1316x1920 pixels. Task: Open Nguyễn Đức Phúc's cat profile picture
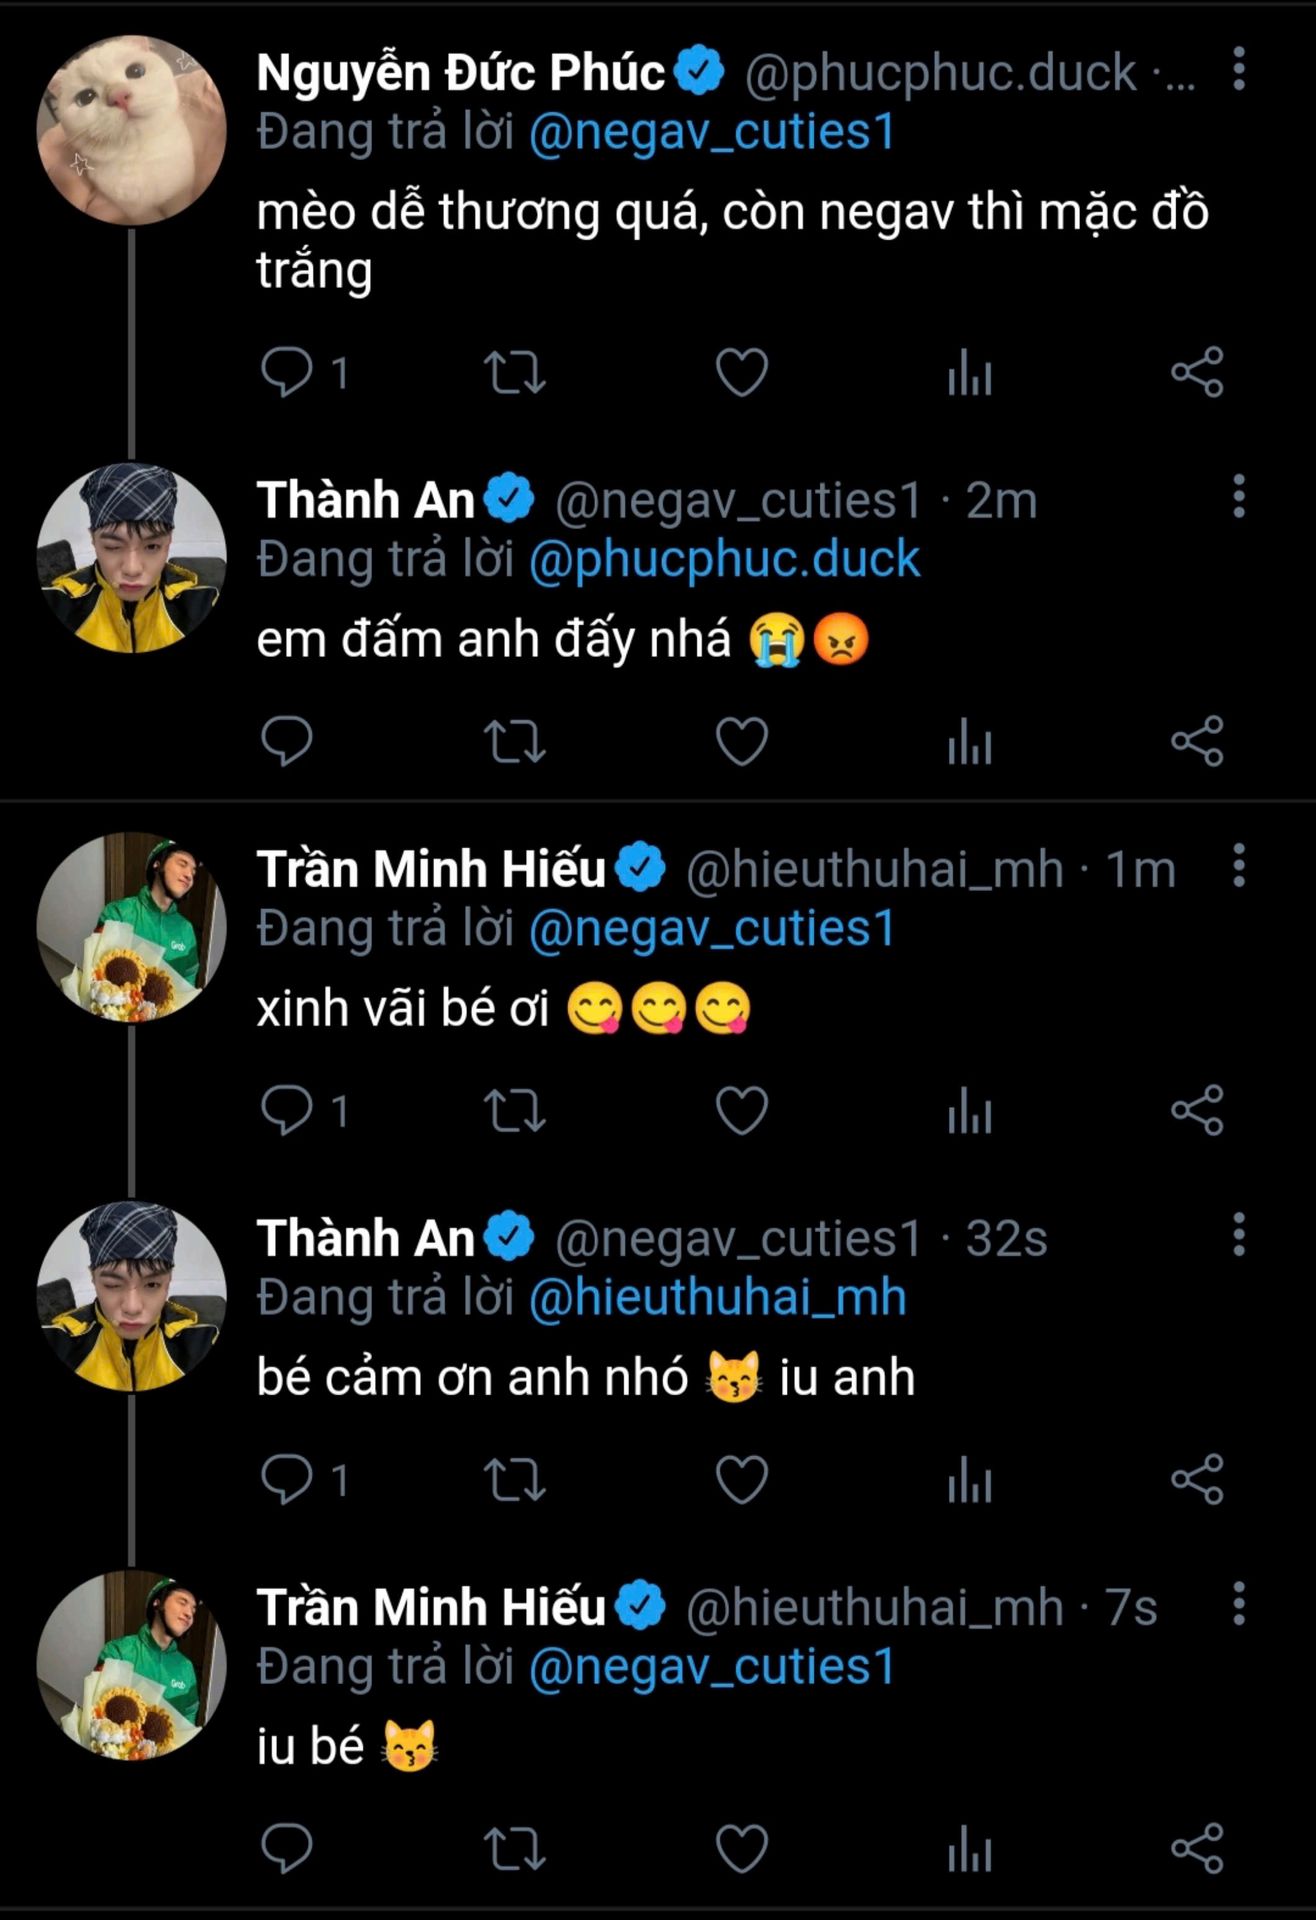click(x=131, y=130)
